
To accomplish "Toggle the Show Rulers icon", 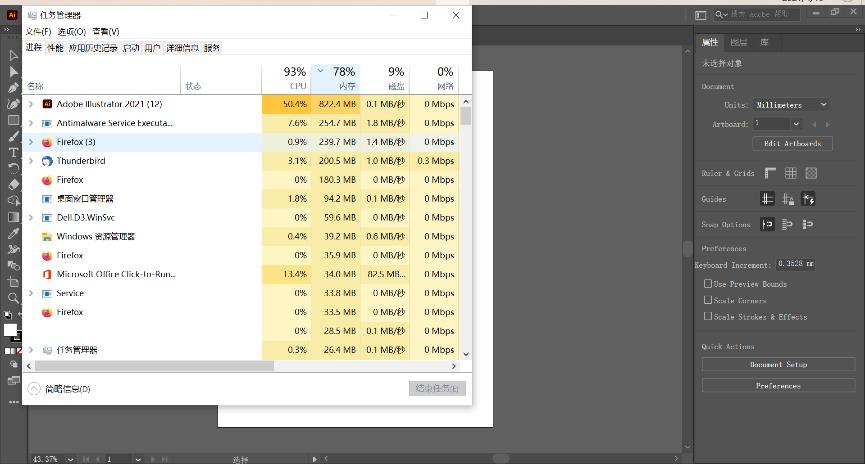I will (770, 173).
